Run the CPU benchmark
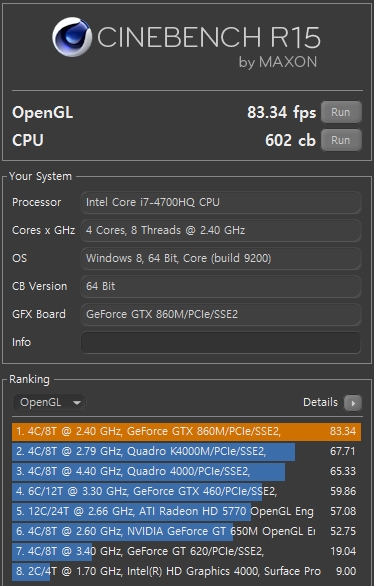 (341, 140)
